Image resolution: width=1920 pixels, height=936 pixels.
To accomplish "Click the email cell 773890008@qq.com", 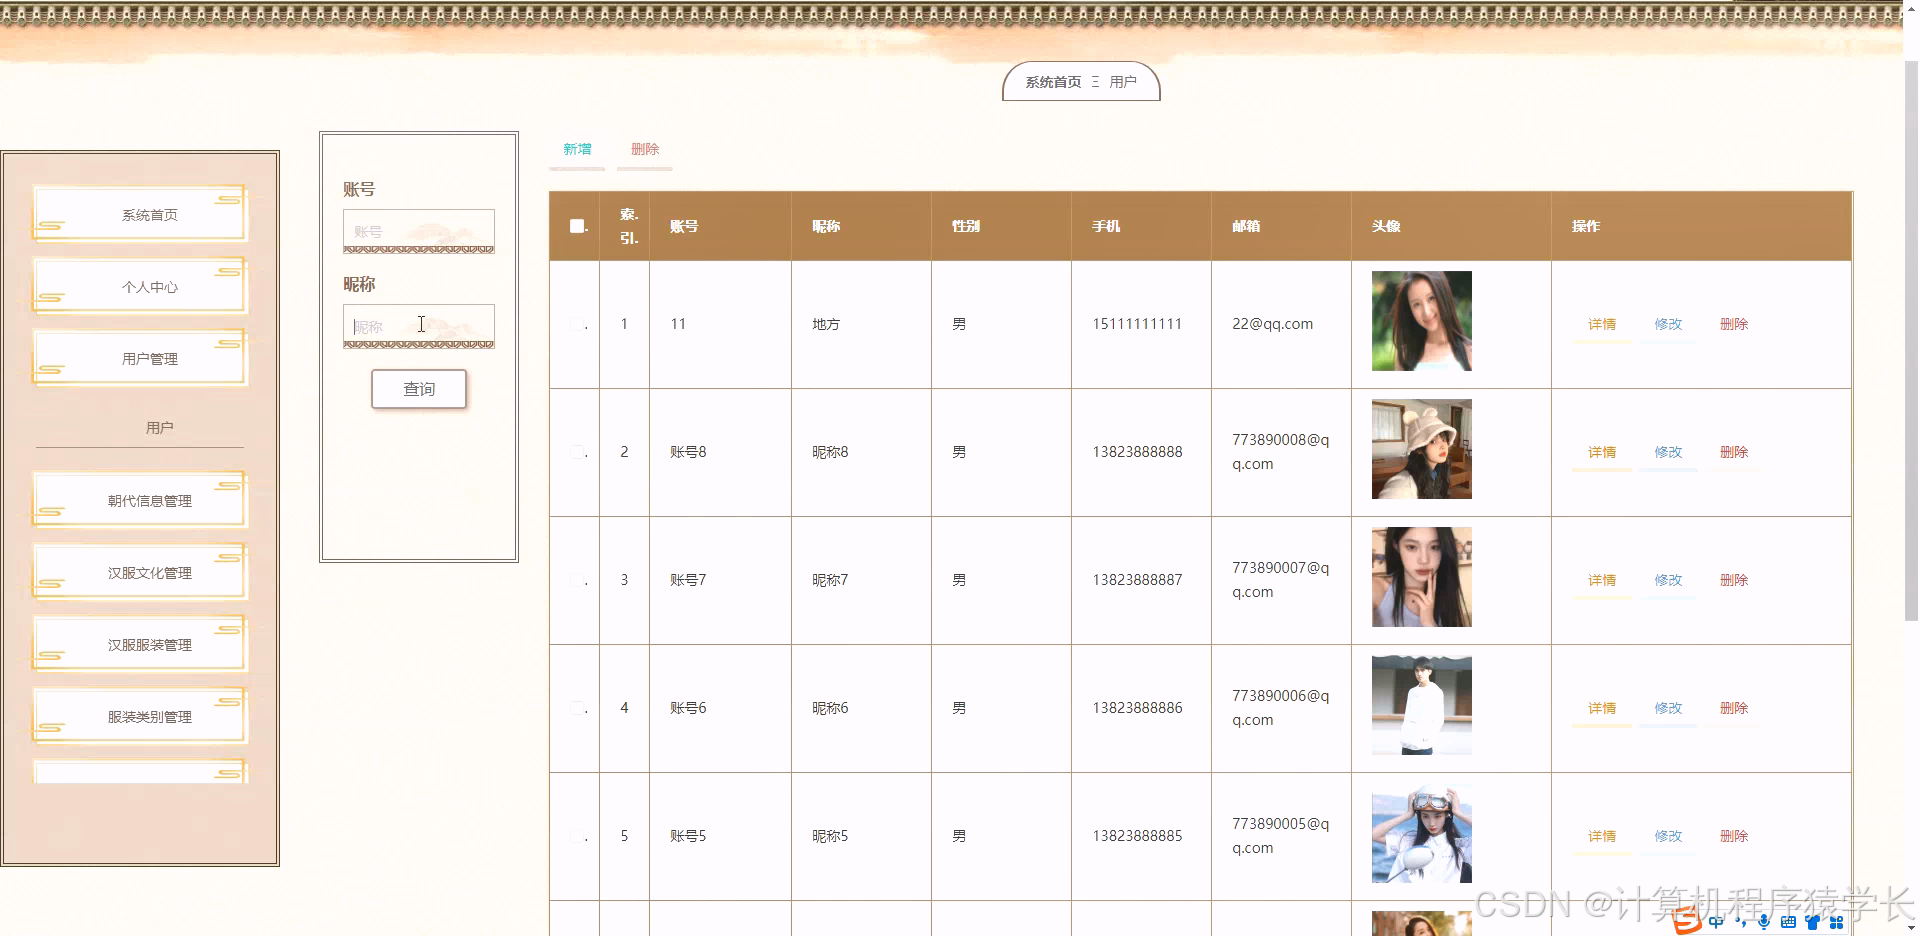I will tap(1281, 452).
